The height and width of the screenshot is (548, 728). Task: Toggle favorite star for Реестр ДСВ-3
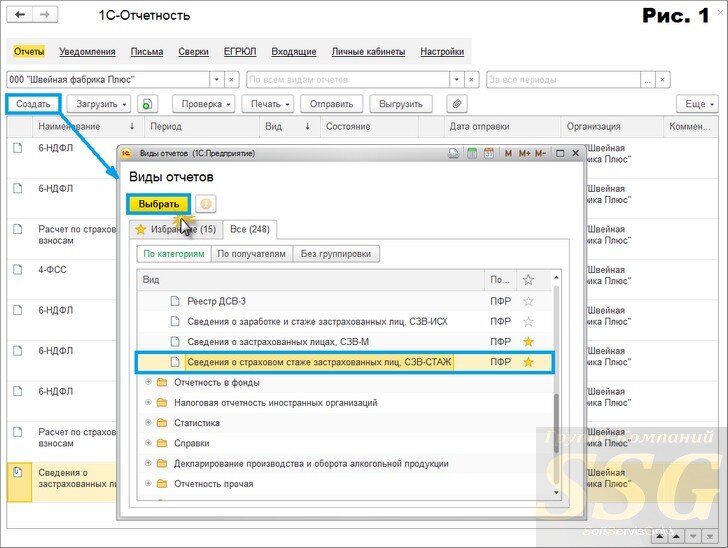[x=528, y=301]
